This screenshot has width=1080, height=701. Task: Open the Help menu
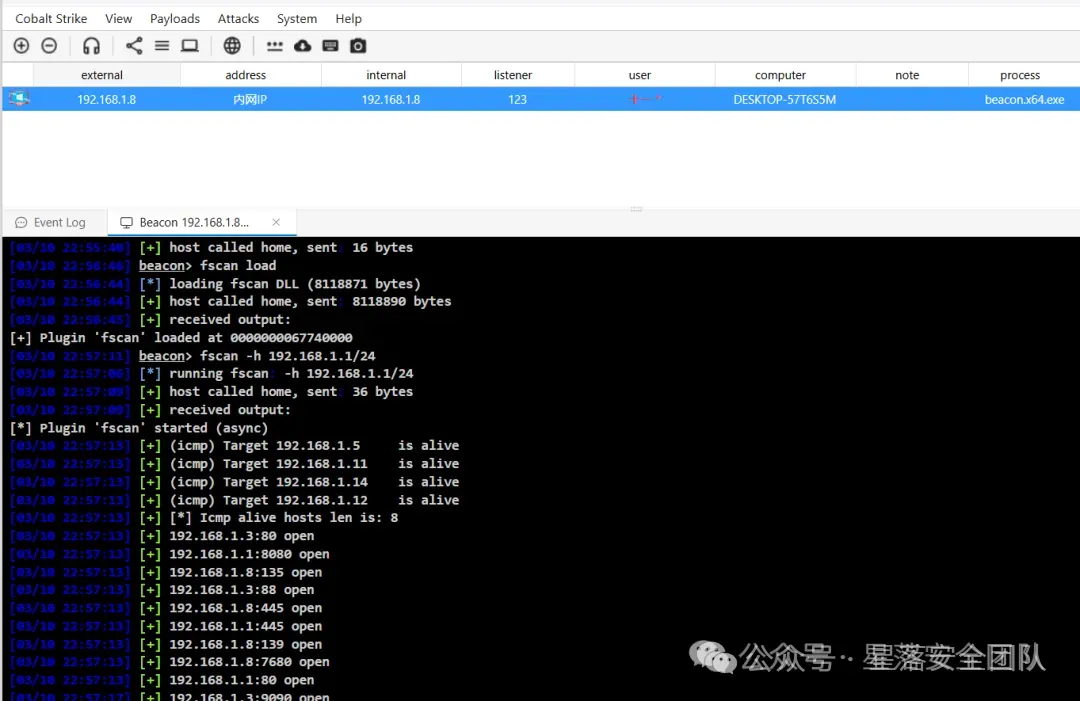349,19
